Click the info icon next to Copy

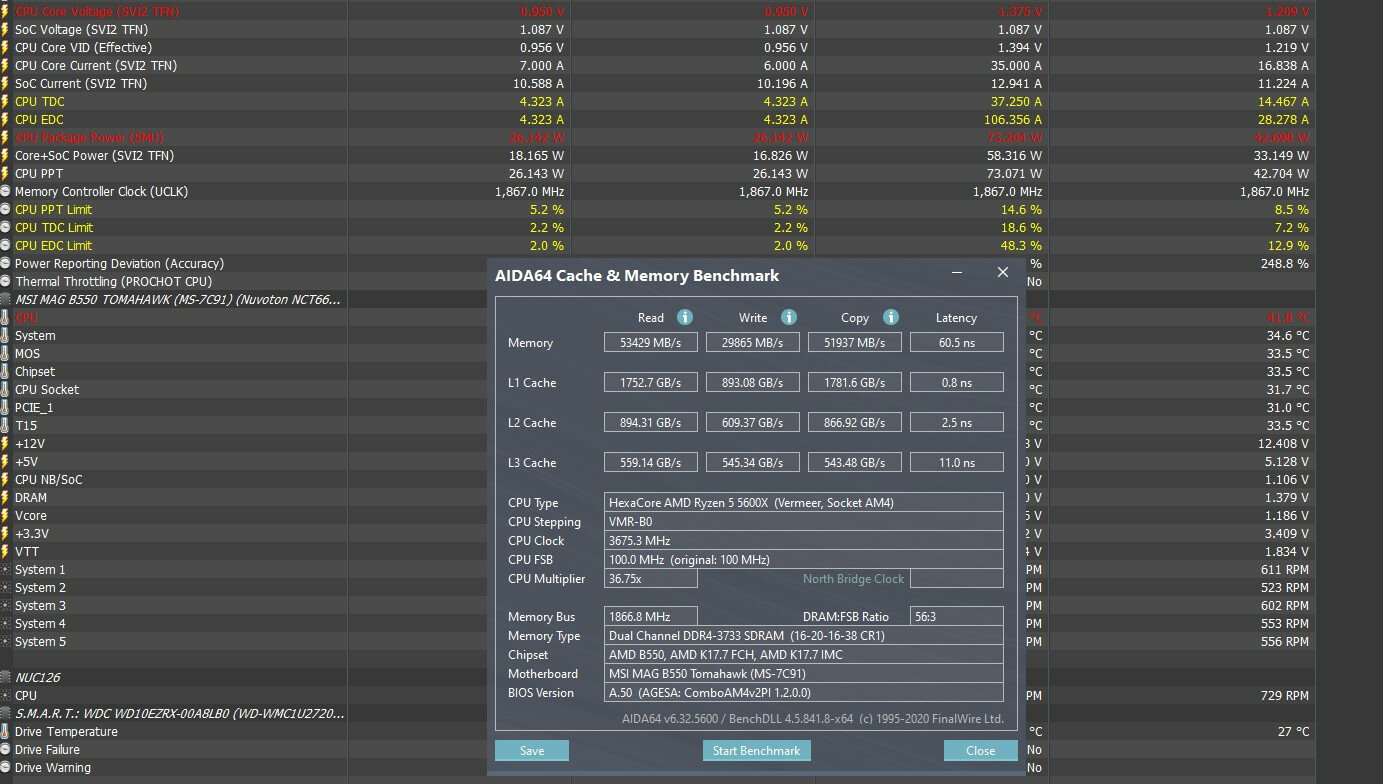click(891, 317)
